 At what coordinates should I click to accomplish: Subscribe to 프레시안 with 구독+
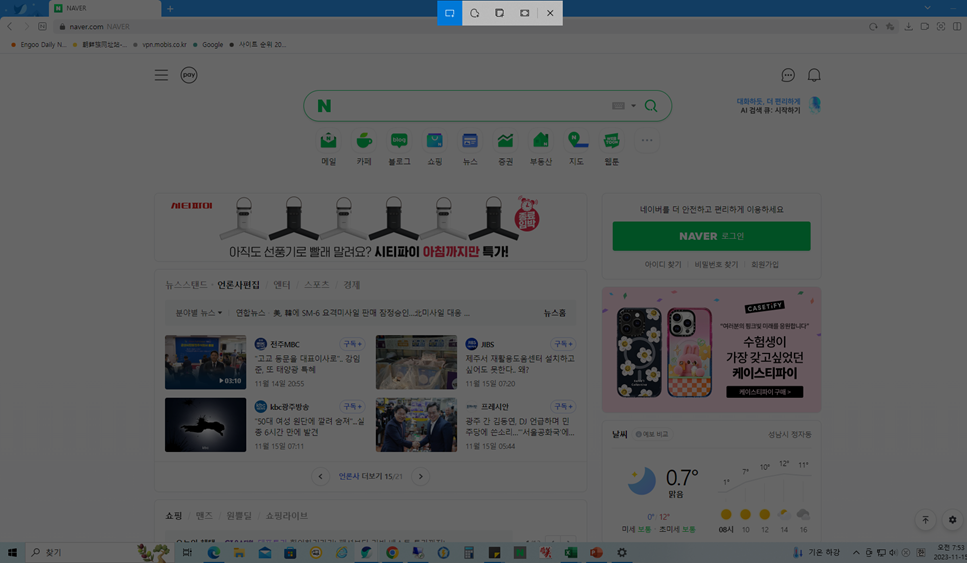(563, 406)
